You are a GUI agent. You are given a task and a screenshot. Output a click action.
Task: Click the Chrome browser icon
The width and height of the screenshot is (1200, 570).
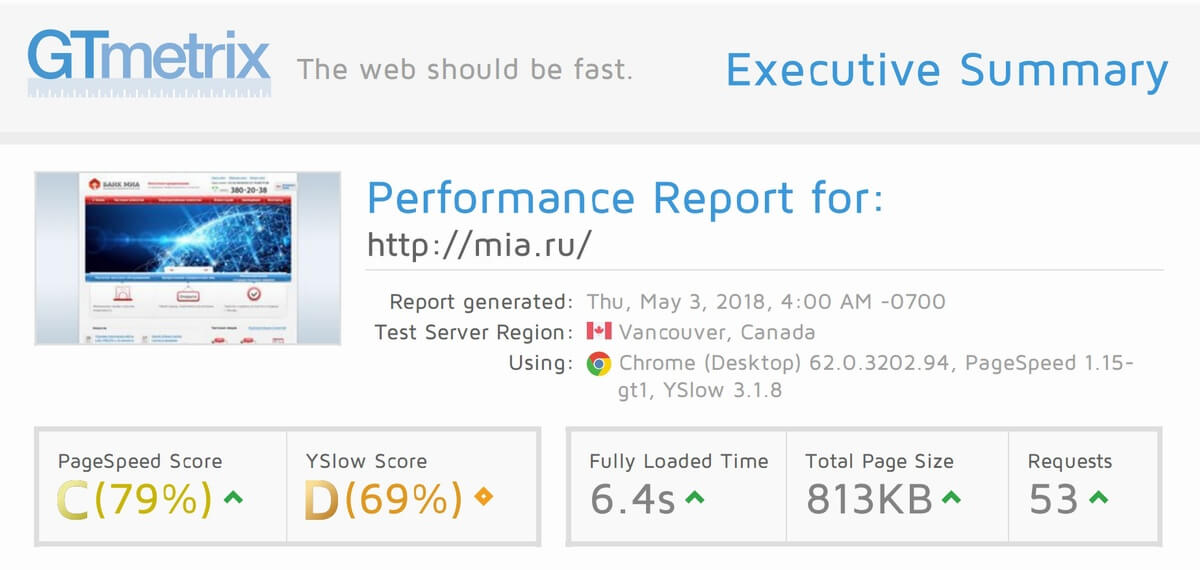[598, 363]
